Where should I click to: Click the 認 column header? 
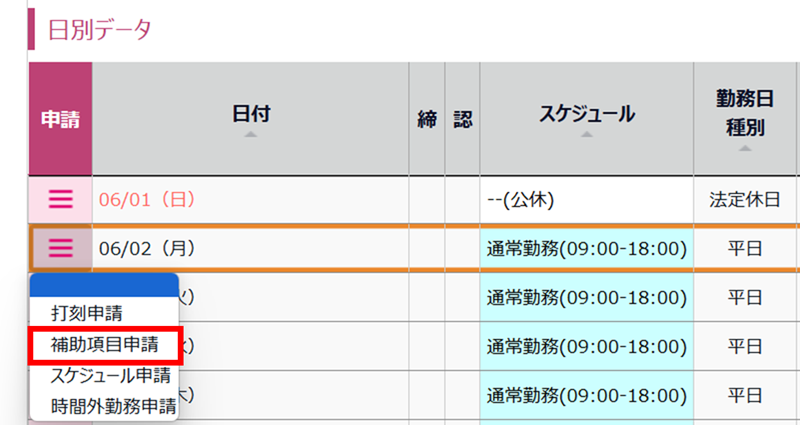462,118
